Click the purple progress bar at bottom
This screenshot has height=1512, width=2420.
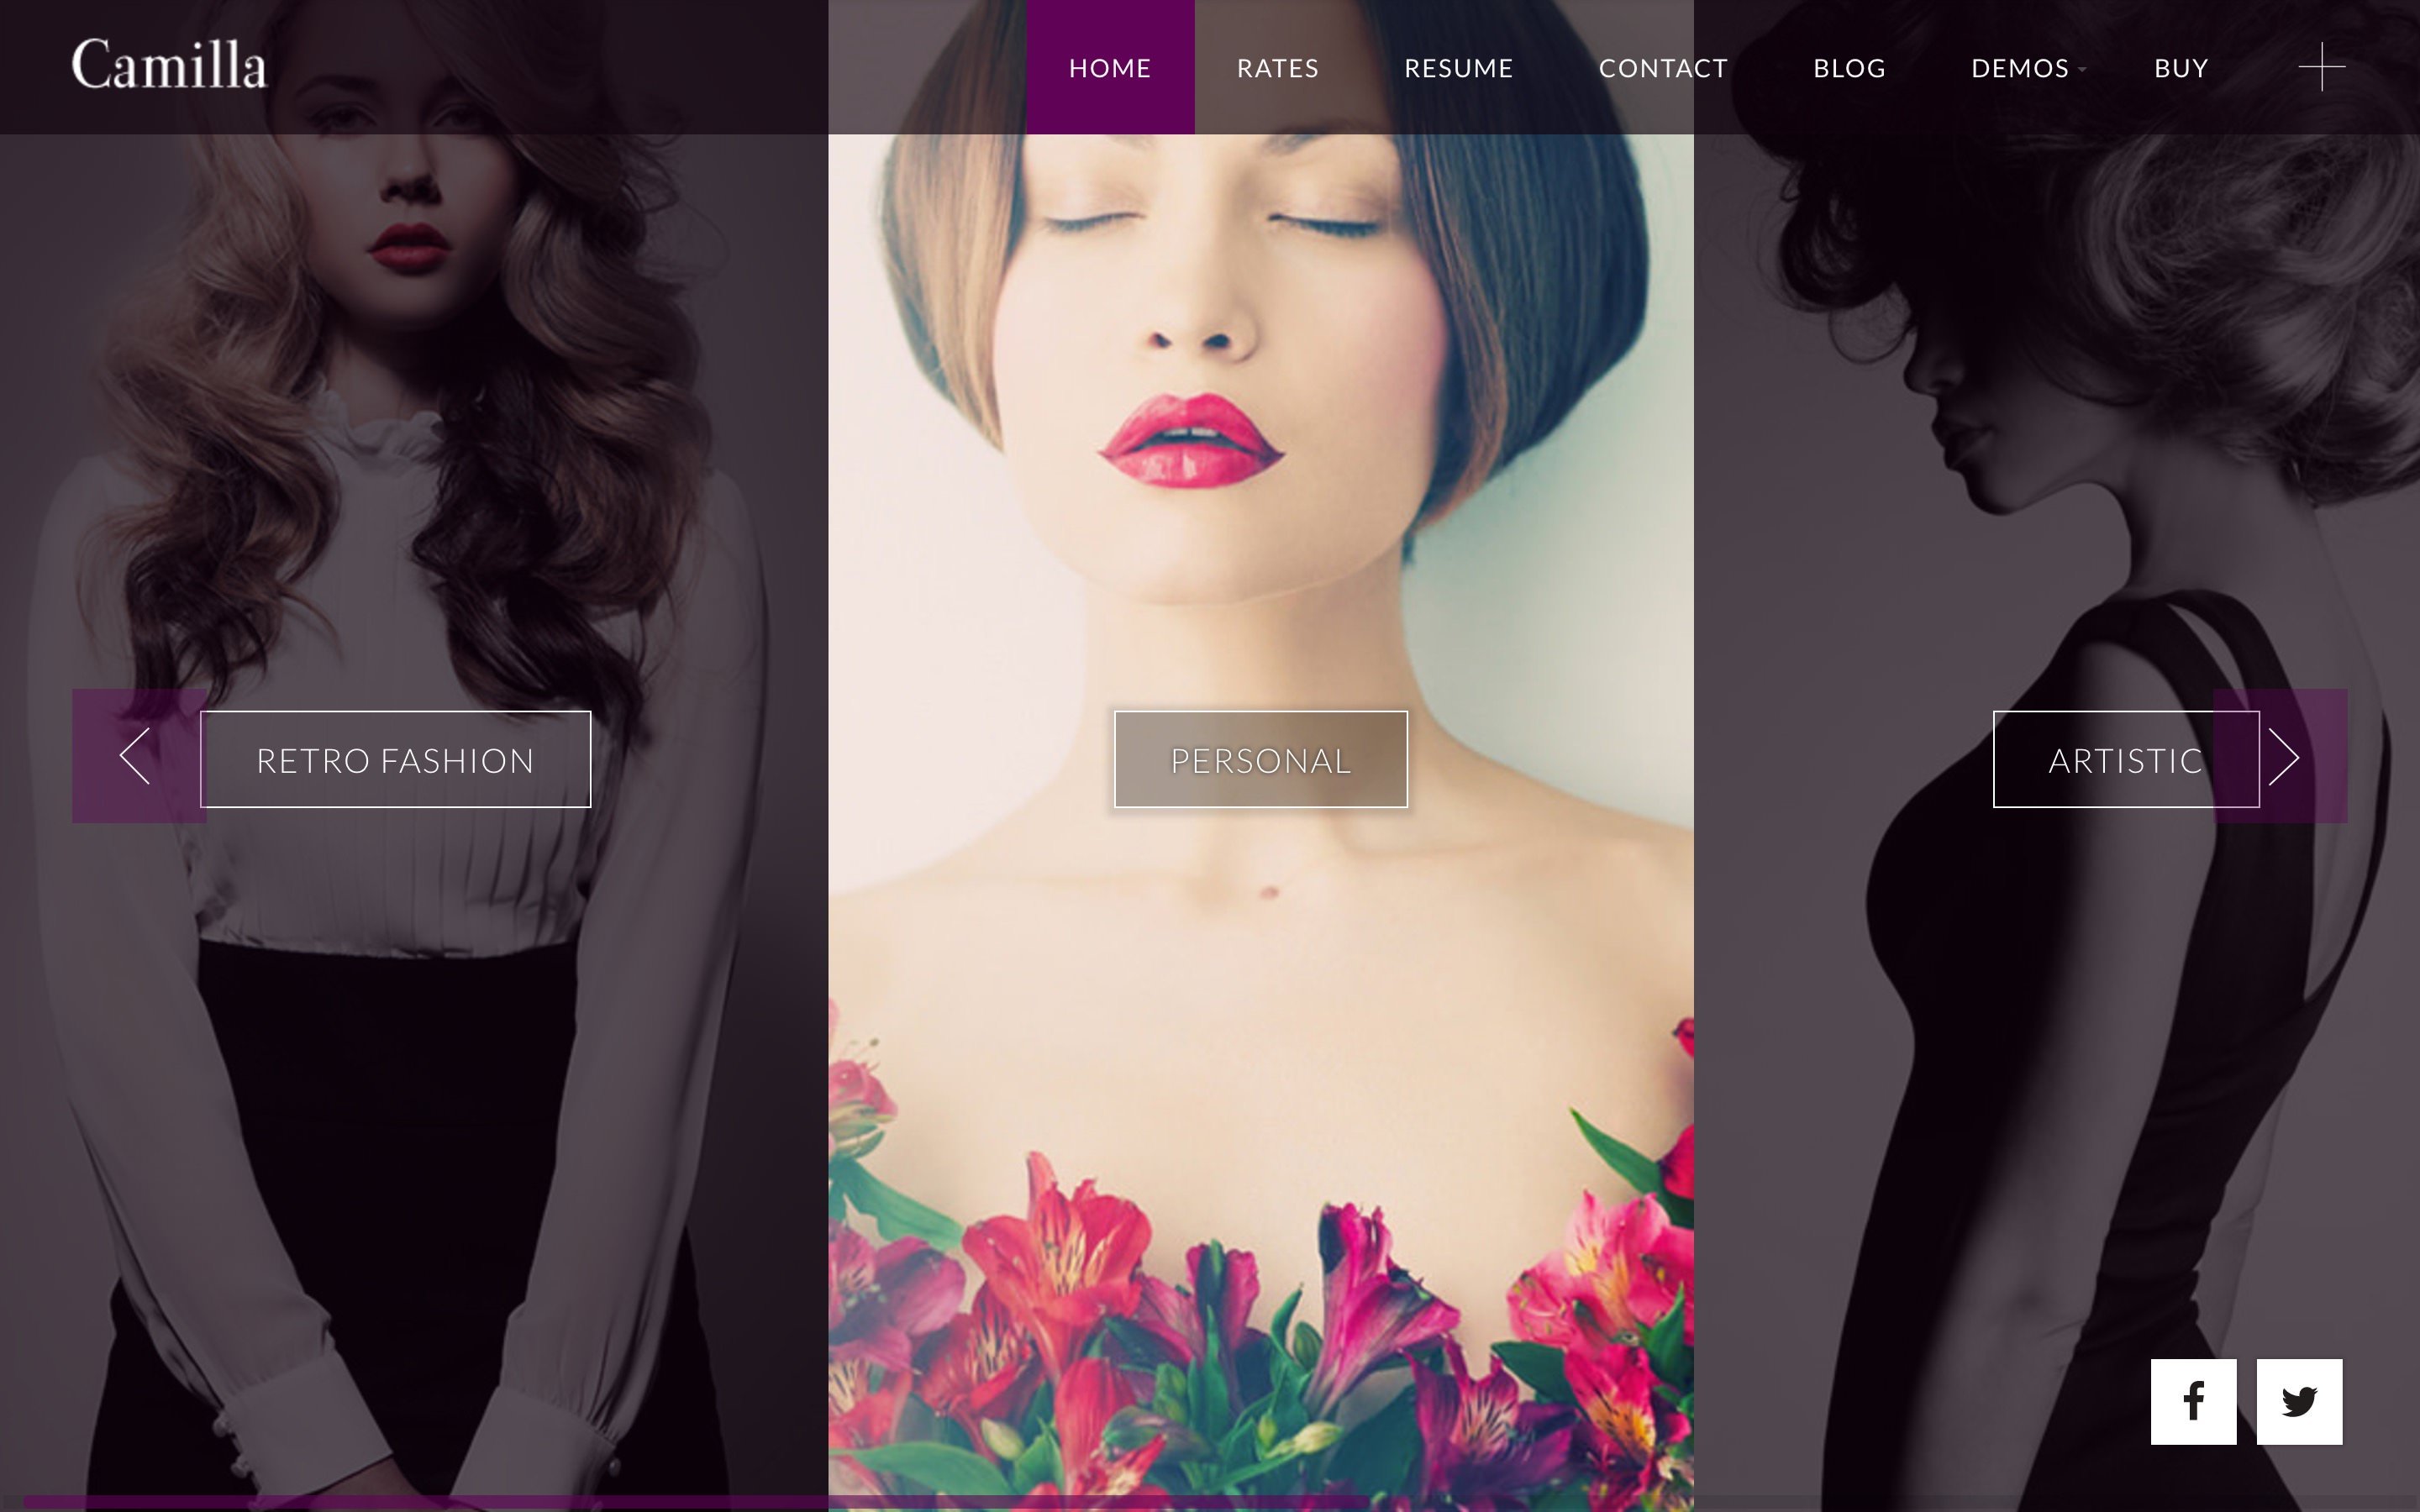pyautogui.click(x=695, y=1503)
